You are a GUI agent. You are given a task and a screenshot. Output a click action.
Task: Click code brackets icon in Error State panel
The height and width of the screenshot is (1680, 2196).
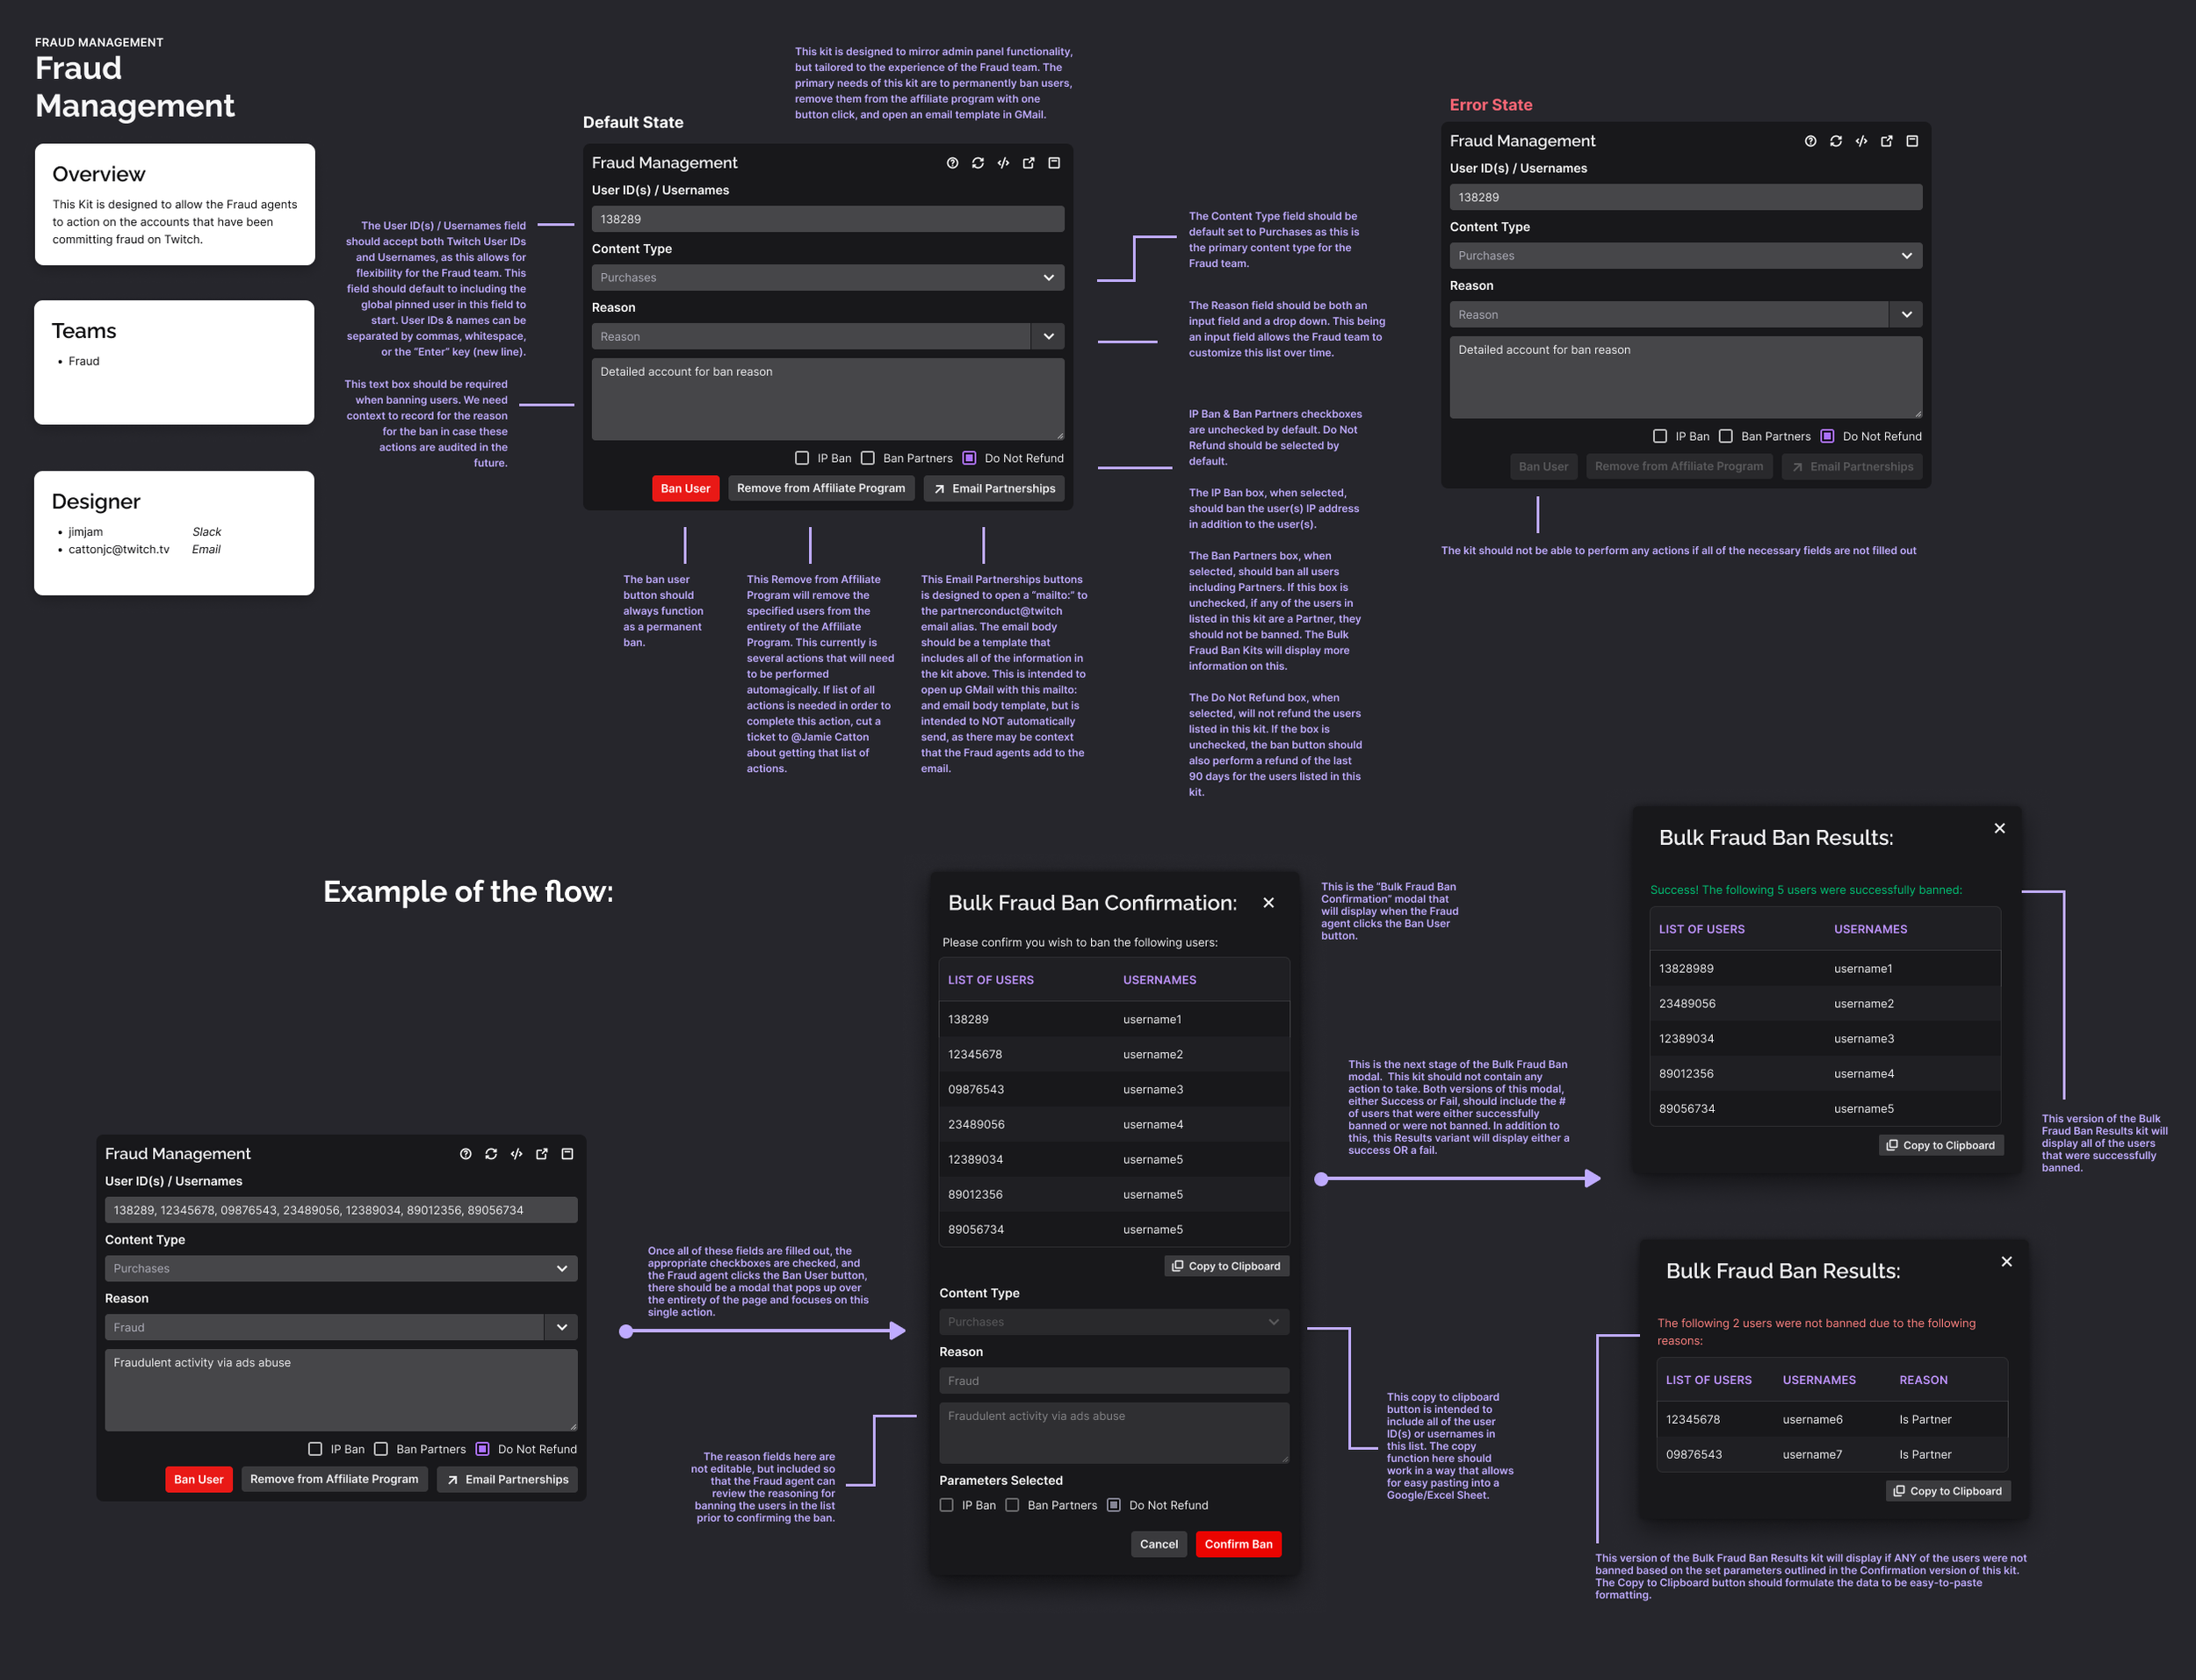pyautogui.click(x=1861, y=141)
